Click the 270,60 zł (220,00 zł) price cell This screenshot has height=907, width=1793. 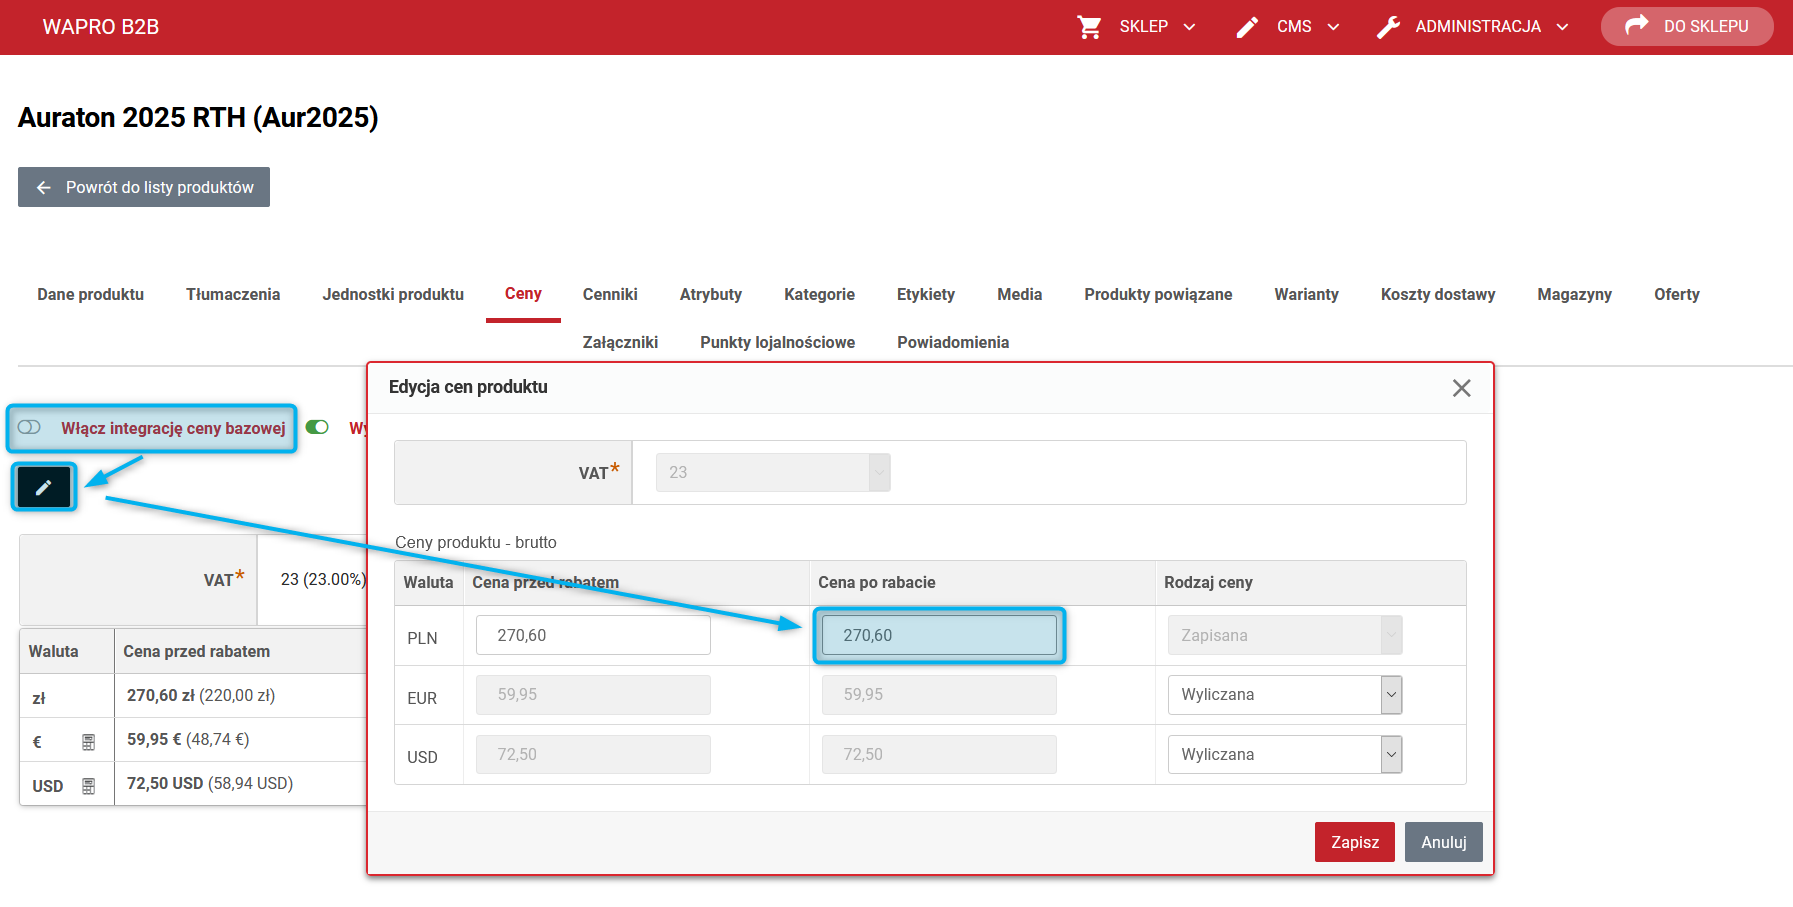click(x=201, y=695)
